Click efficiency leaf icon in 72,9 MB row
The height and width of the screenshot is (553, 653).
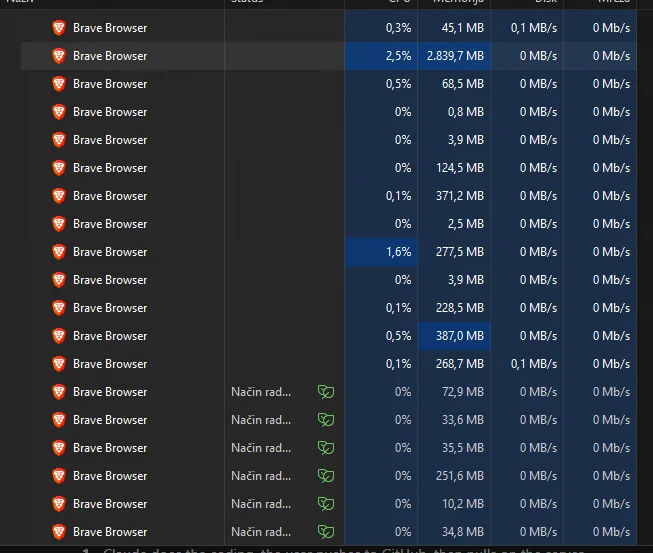[x=326, y=392]
